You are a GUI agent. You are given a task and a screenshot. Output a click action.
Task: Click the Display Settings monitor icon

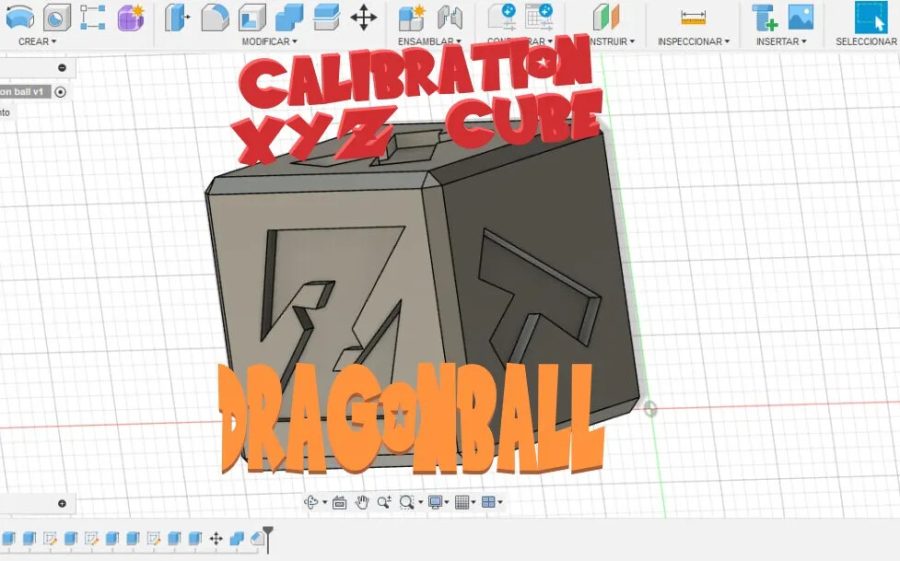click(435, 502)
